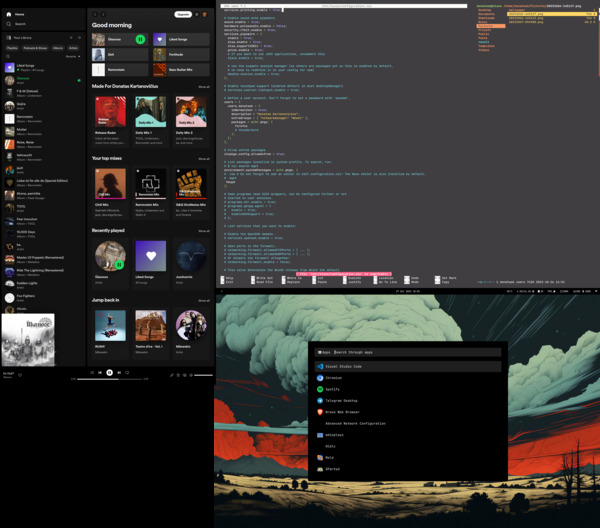Open the Daily Mix 2 card
Viewport: 600px width, 528px height.
[191, 120]
